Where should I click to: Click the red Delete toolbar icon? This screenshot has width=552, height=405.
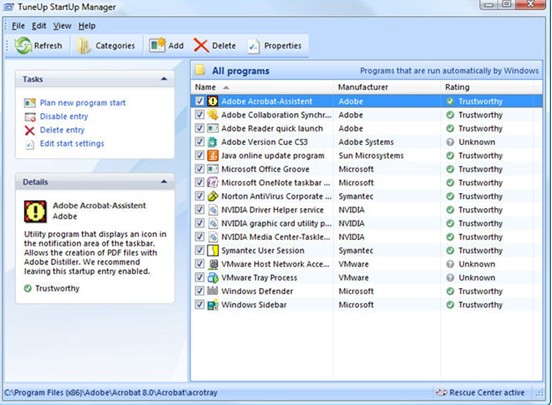(201, 45)
